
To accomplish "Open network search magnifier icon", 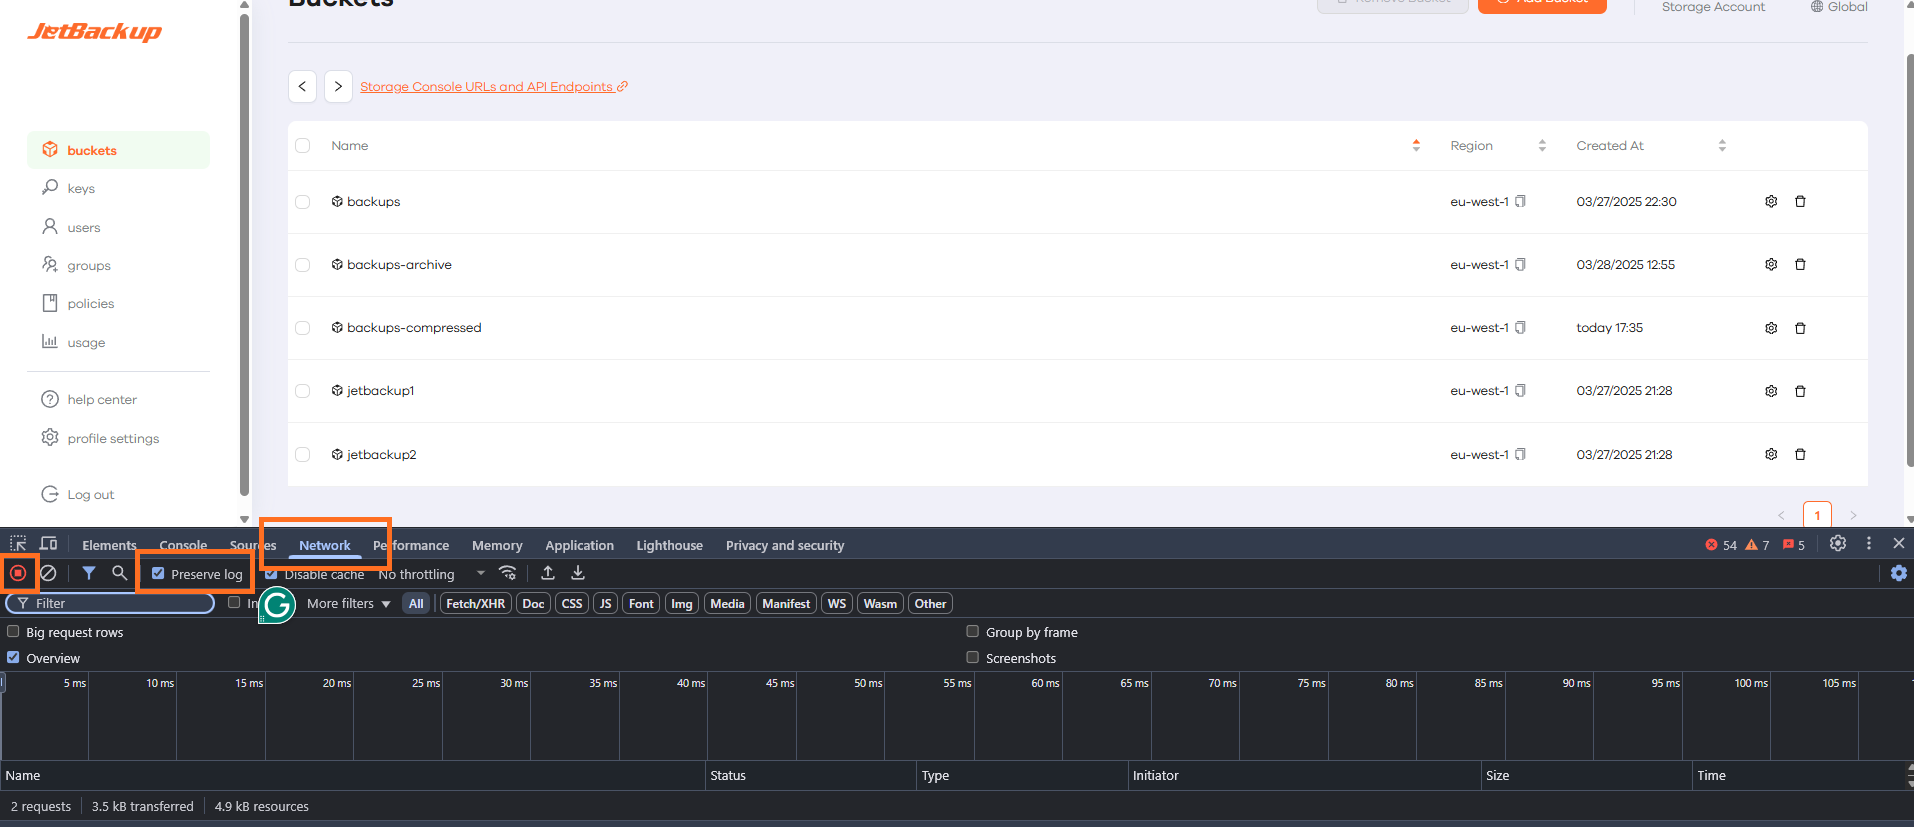I will pos(120,573).
